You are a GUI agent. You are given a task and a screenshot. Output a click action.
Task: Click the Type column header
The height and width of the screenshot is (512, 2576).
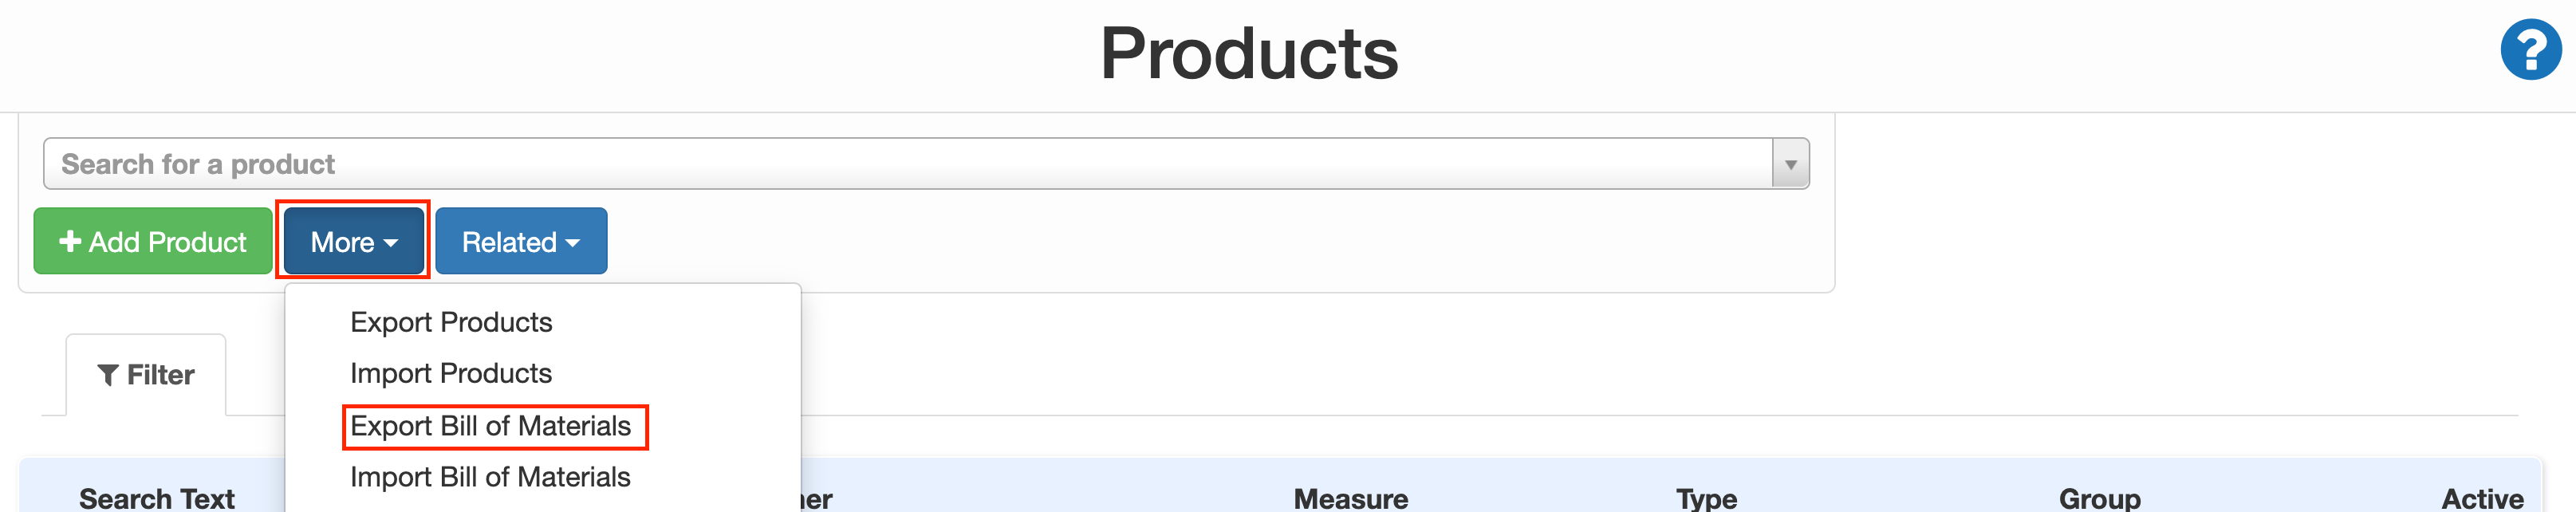(x=1706, y=498)
